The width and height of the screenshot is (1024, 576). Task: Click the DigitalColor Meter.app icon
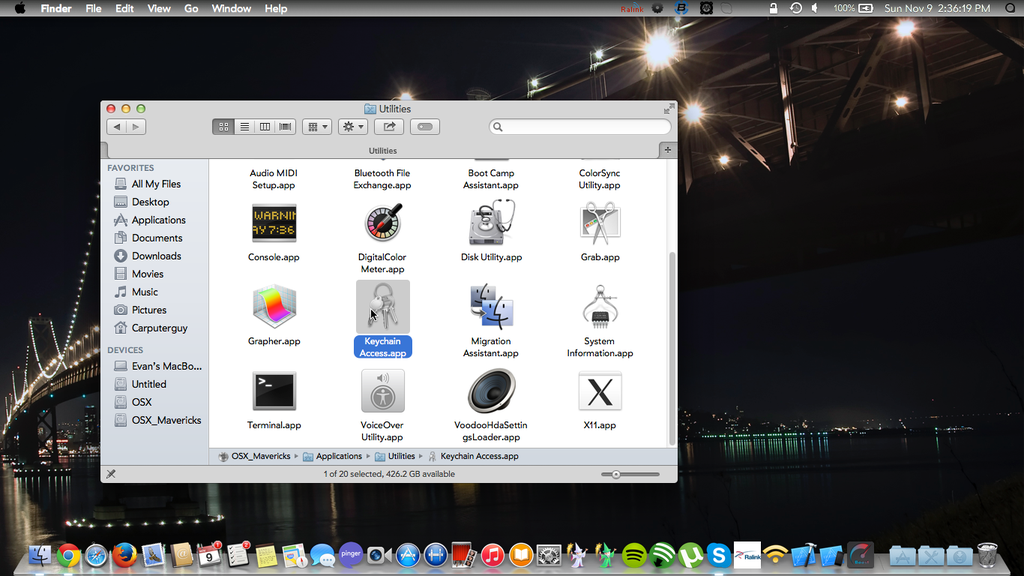point(382,223)
